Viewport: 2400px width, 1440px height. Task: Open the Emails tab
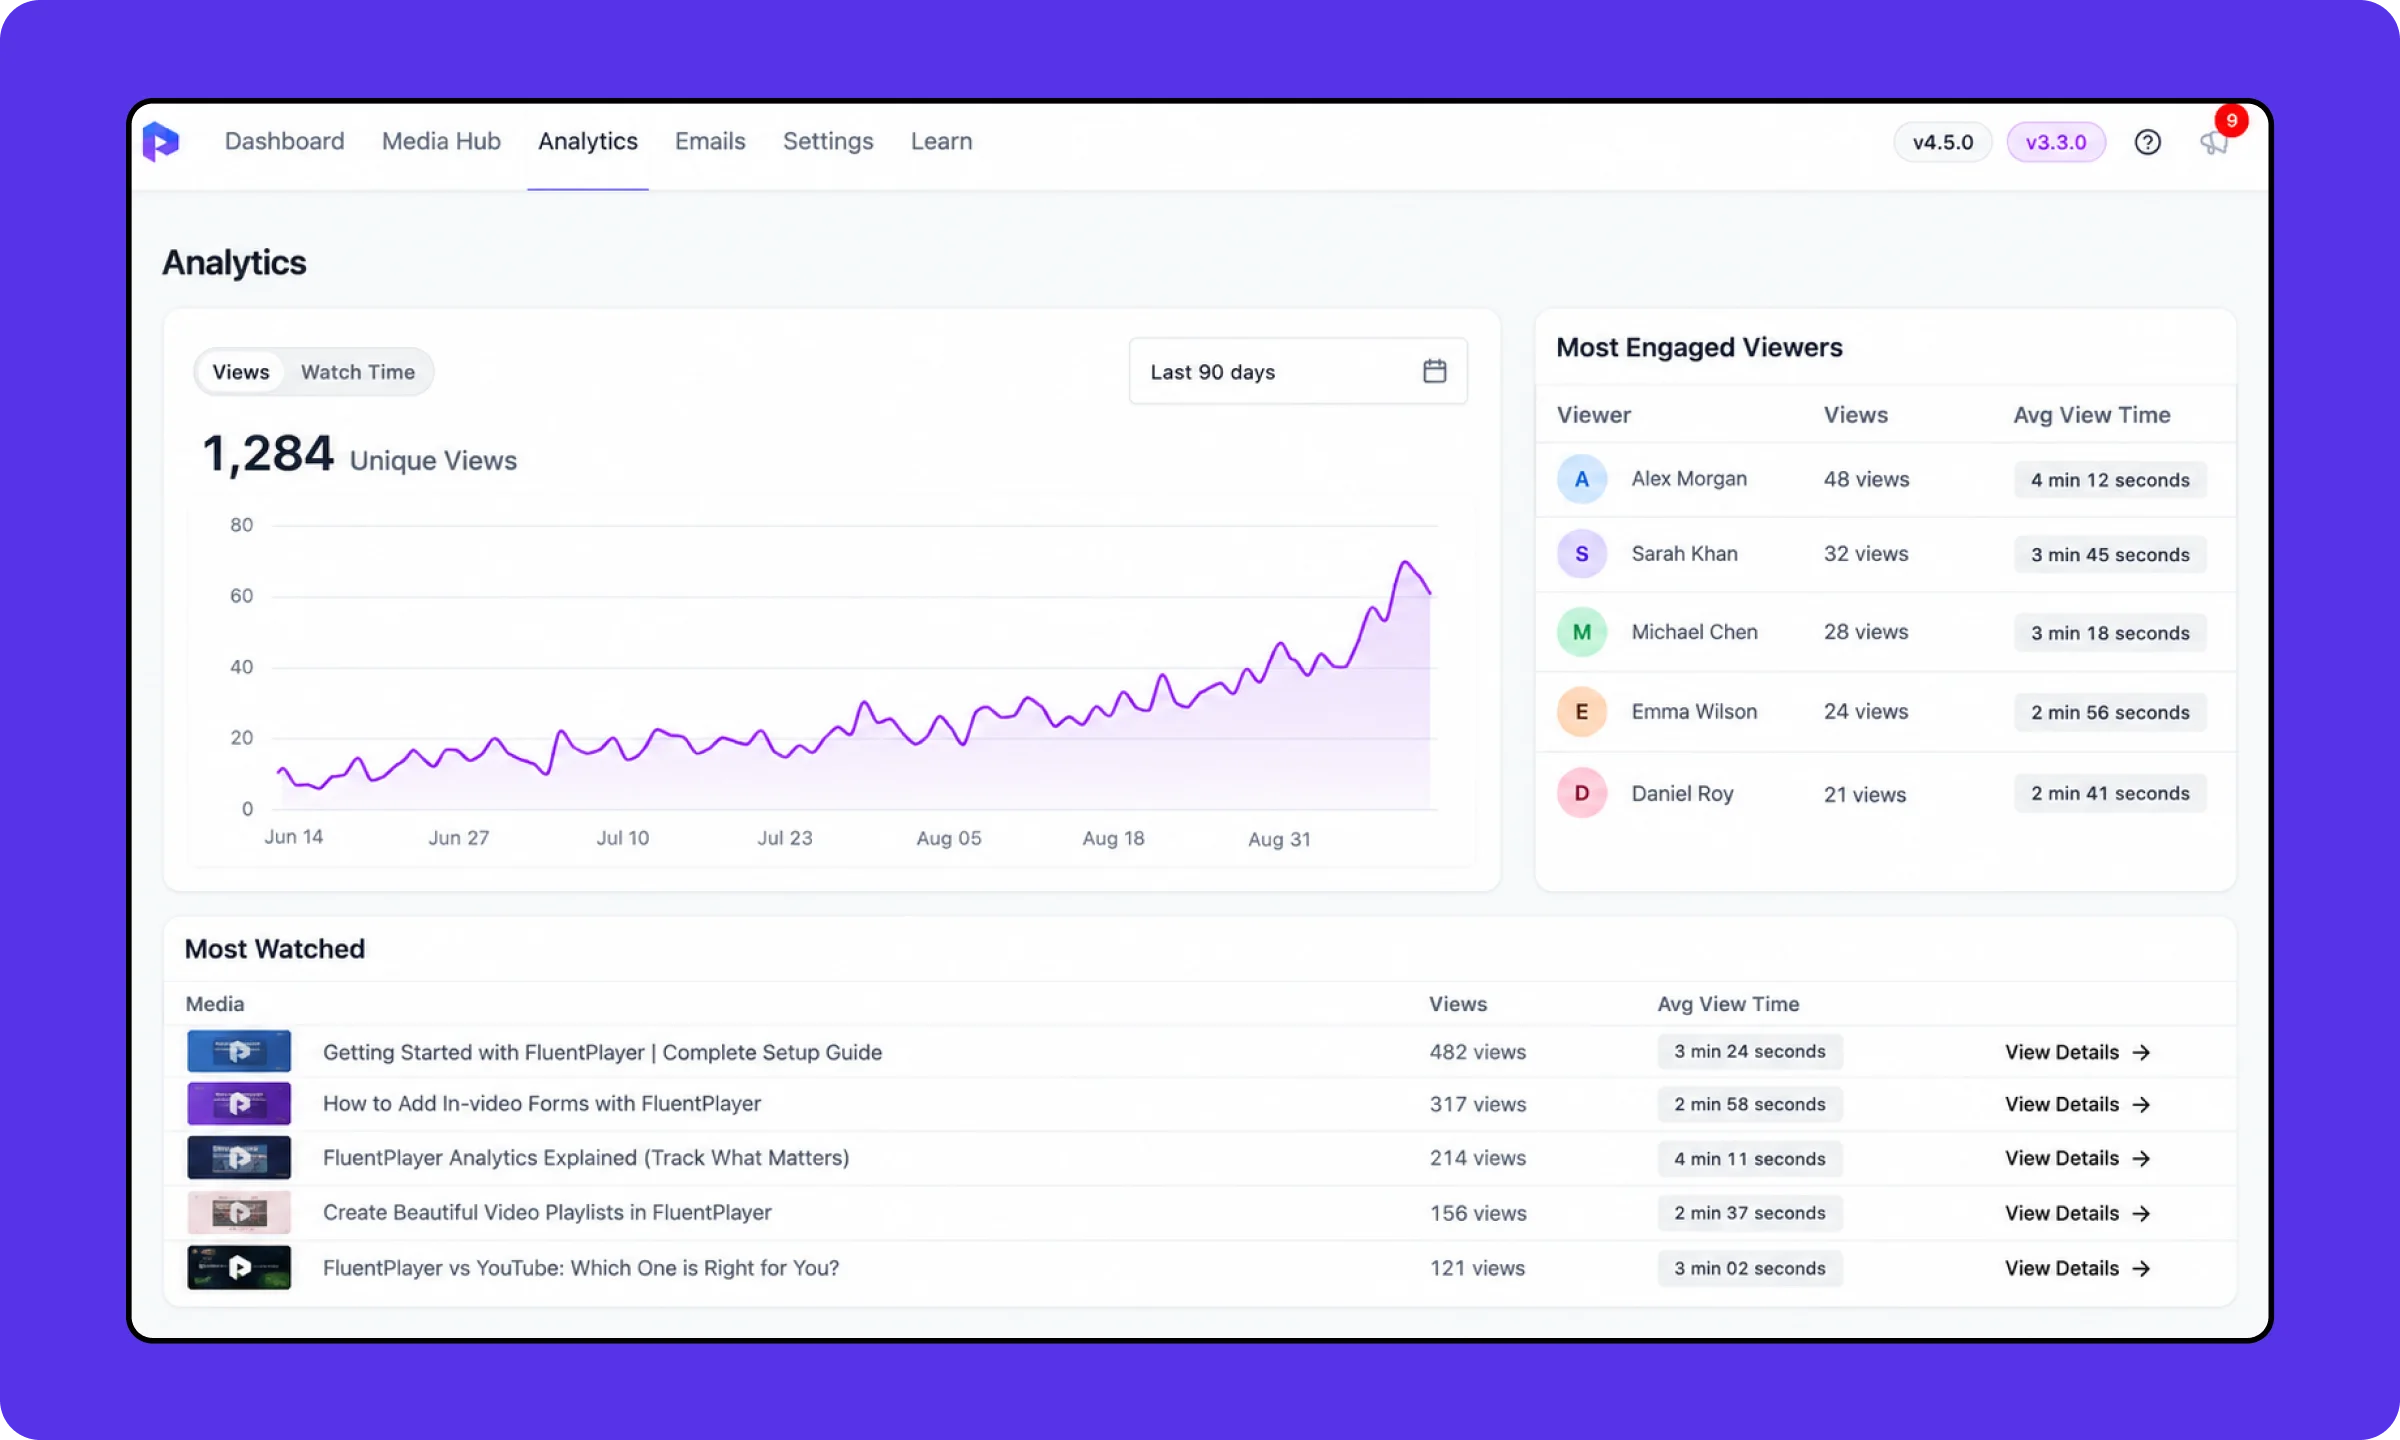pos(710,141)
